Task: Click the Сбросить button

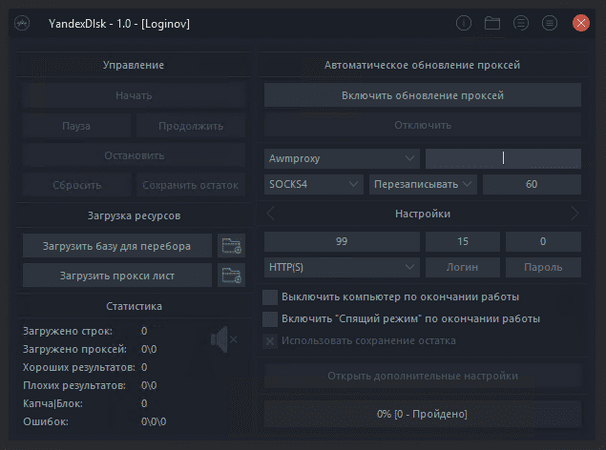Action: click(x=77, y=185)
